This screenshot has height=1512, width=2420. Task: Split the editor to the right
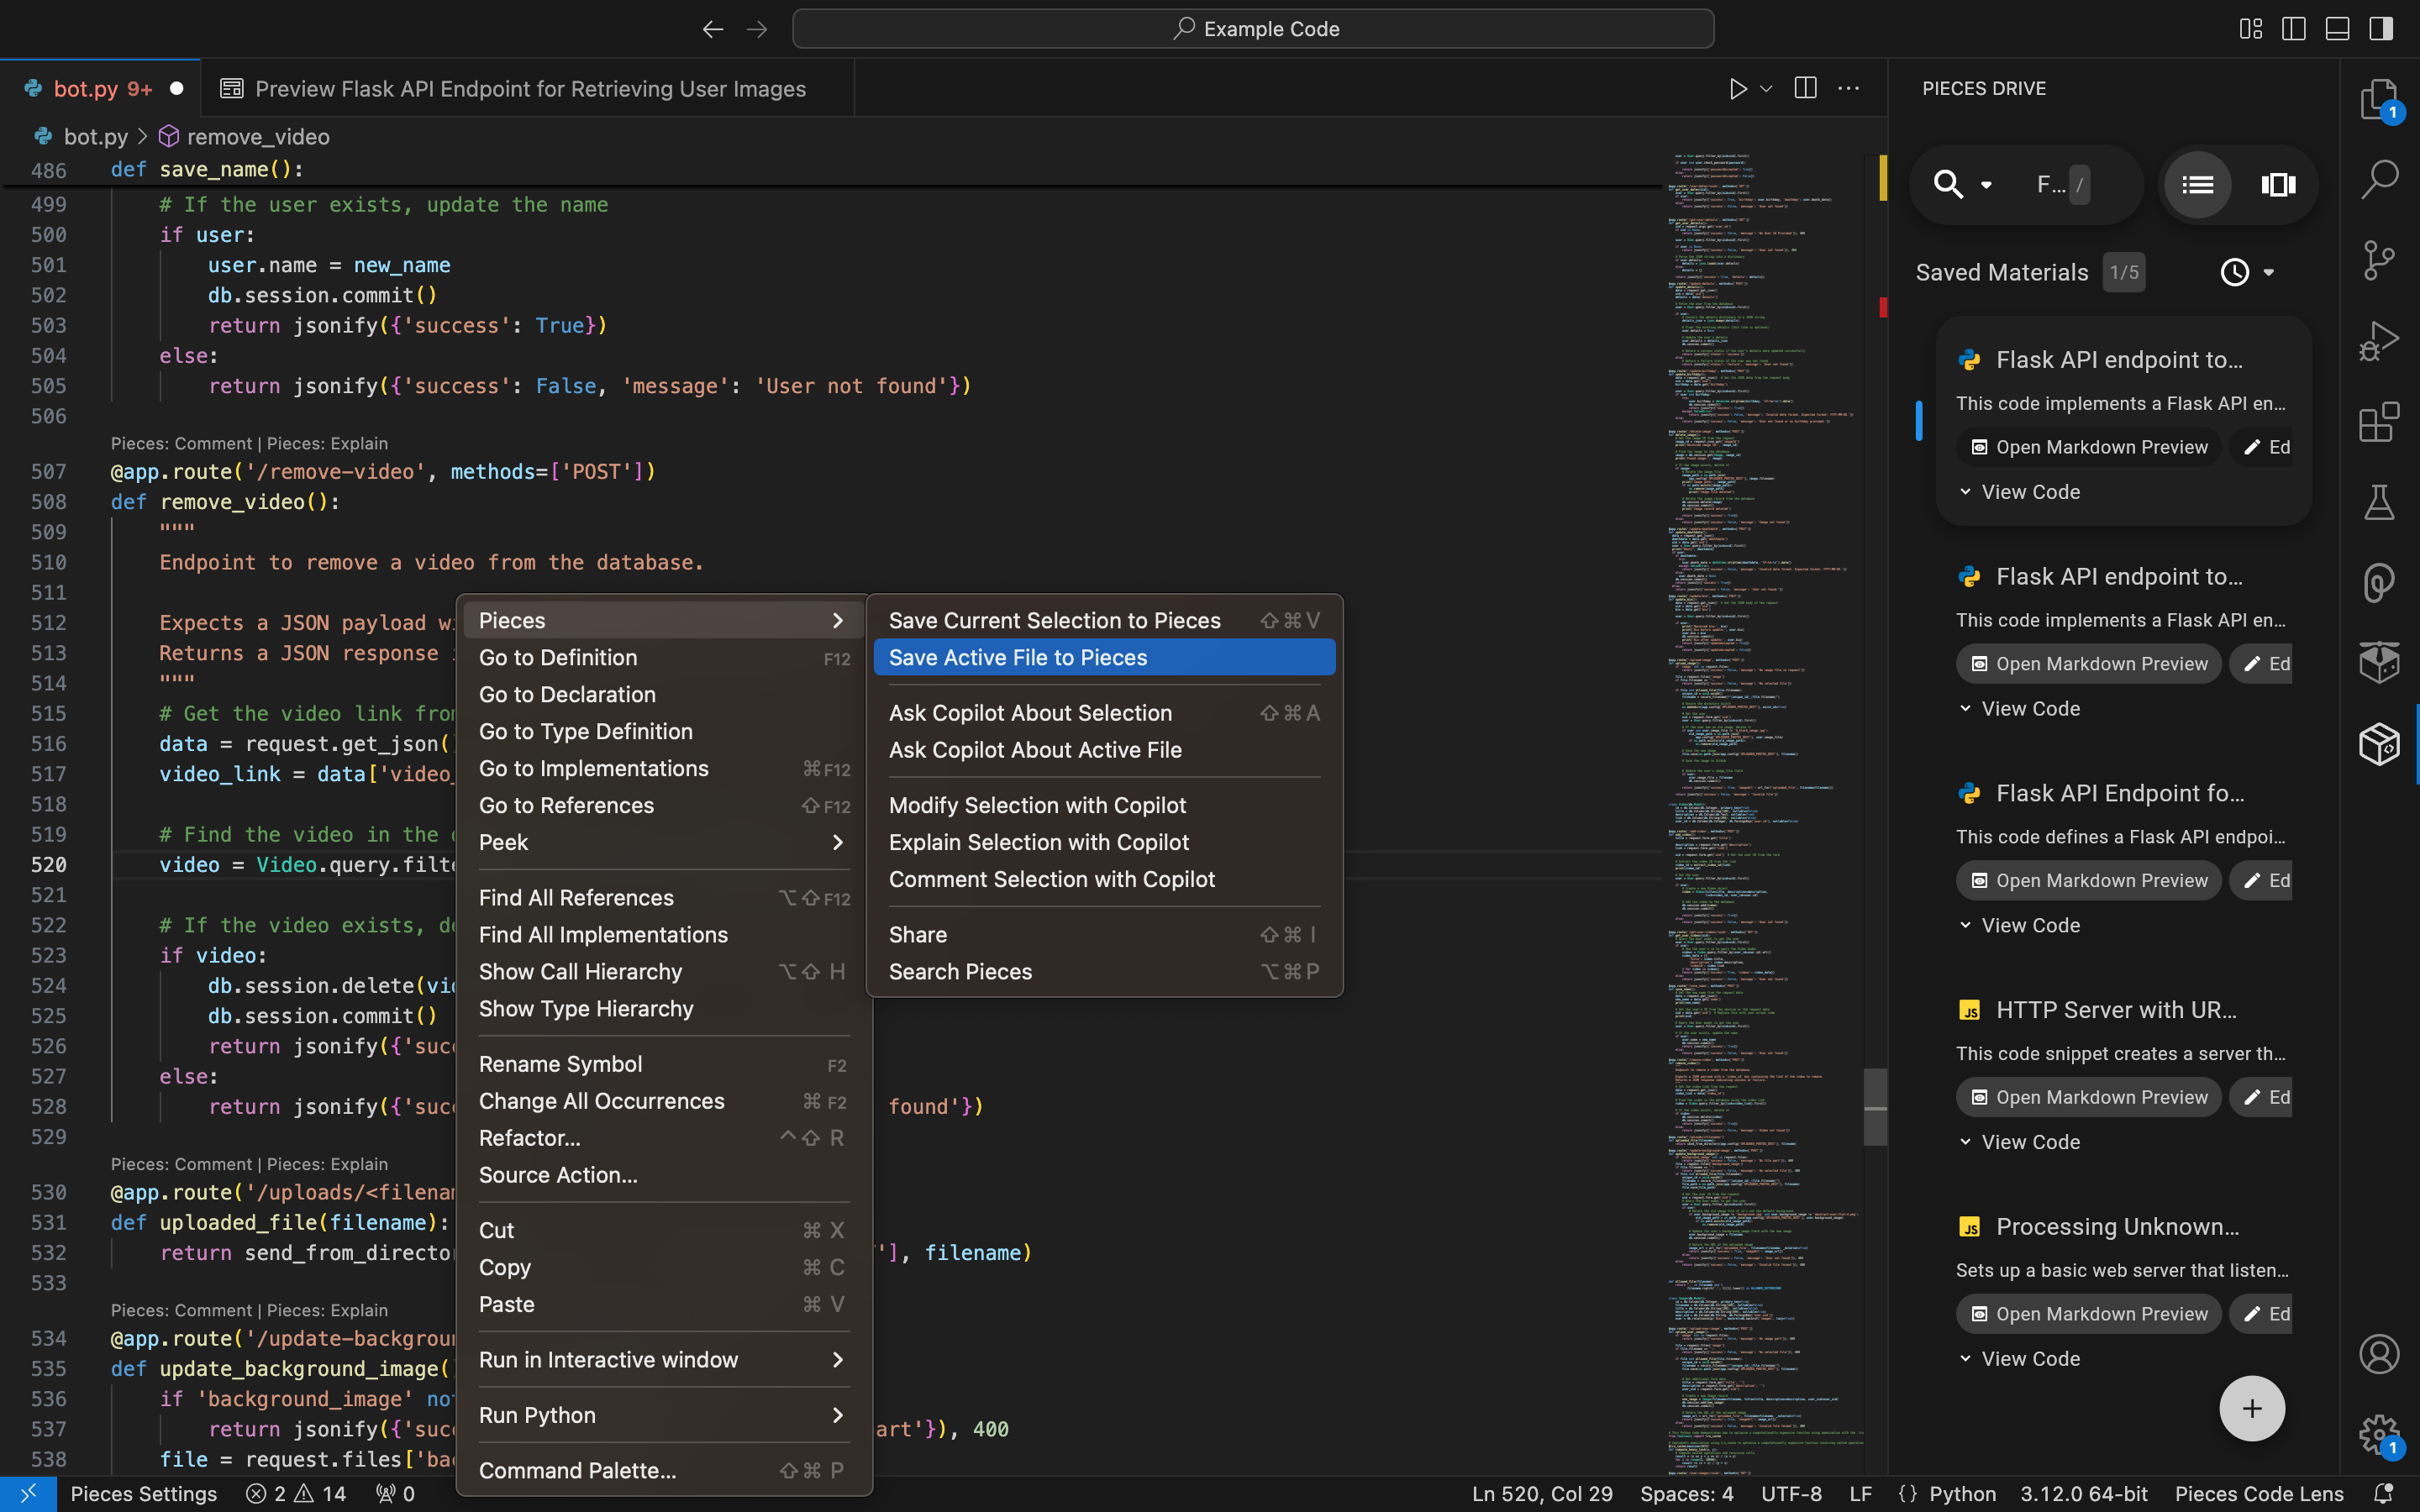pos(1805,88)
